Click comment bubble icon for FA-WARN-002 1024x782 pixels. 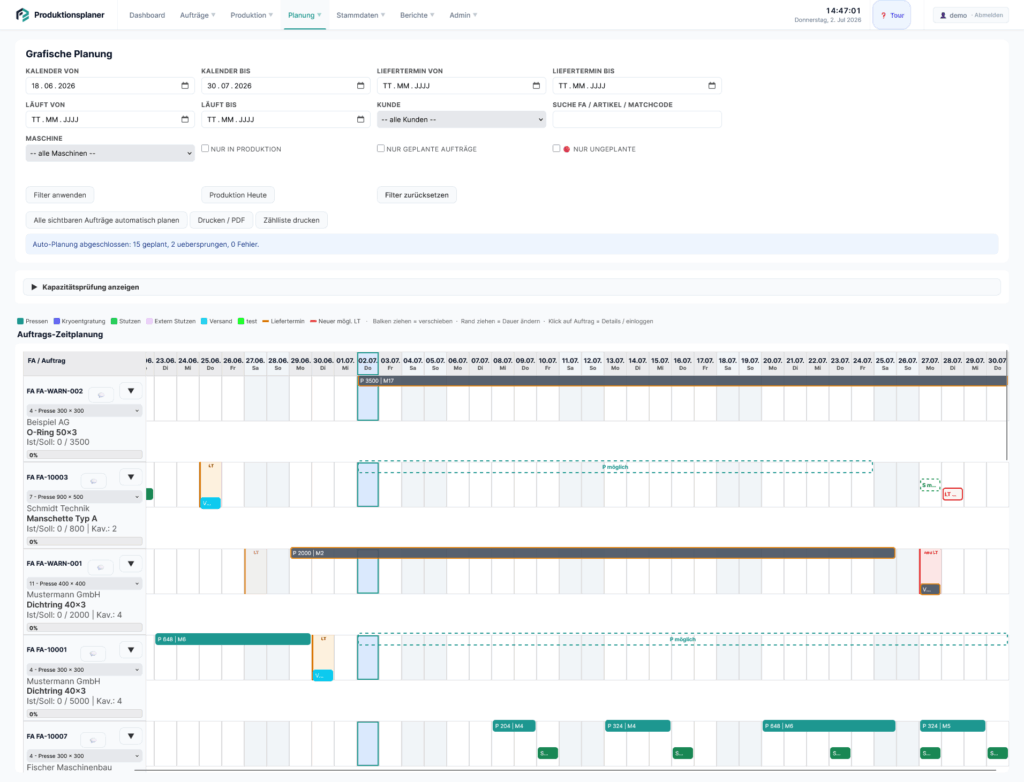click(101, 394)
